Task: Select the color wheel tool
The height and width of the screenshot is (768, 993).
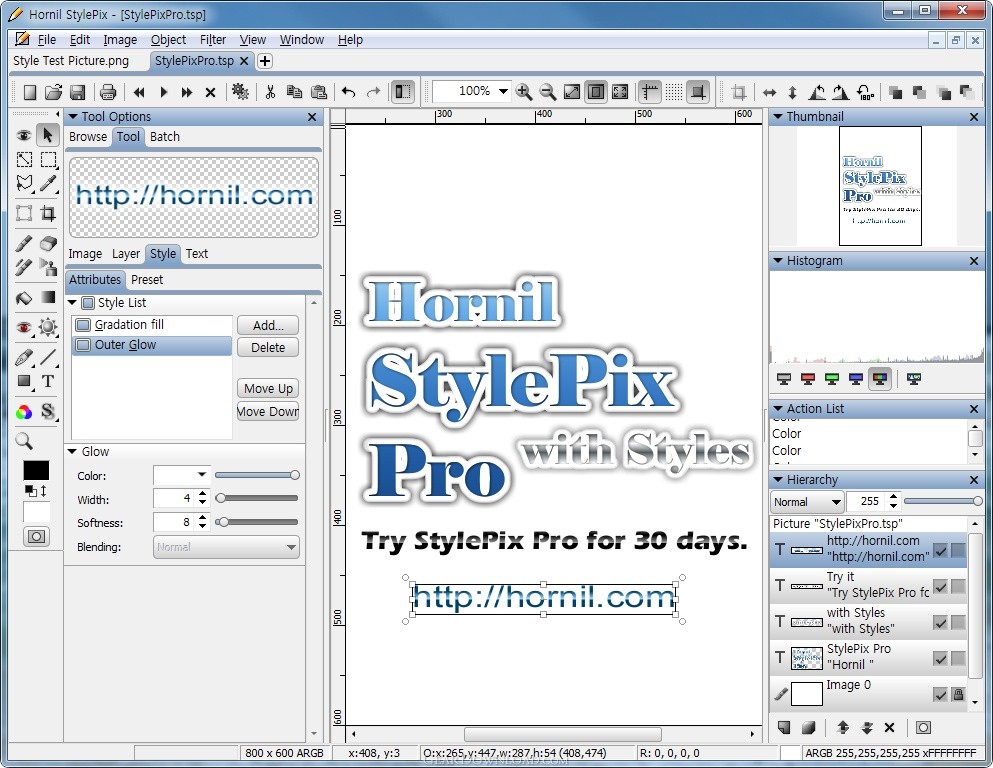Action: pyautogui.click(x=24, y=413)
